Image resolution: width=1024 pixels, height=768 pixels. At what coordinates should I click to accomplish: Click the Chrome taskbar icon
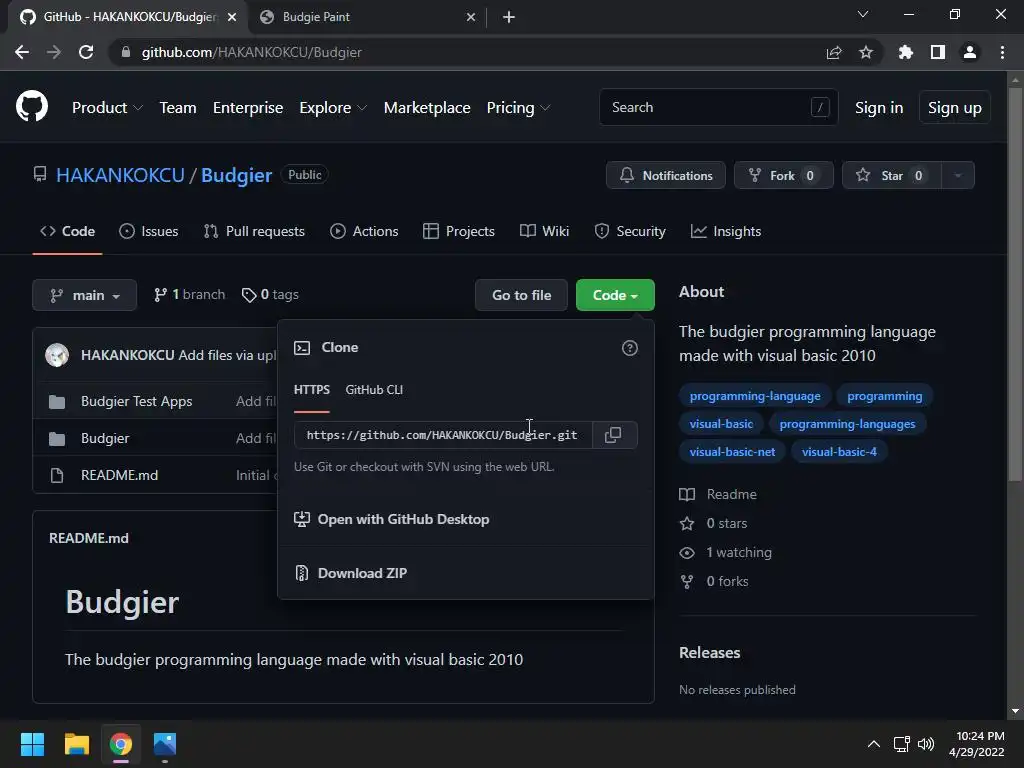(121, 744)
